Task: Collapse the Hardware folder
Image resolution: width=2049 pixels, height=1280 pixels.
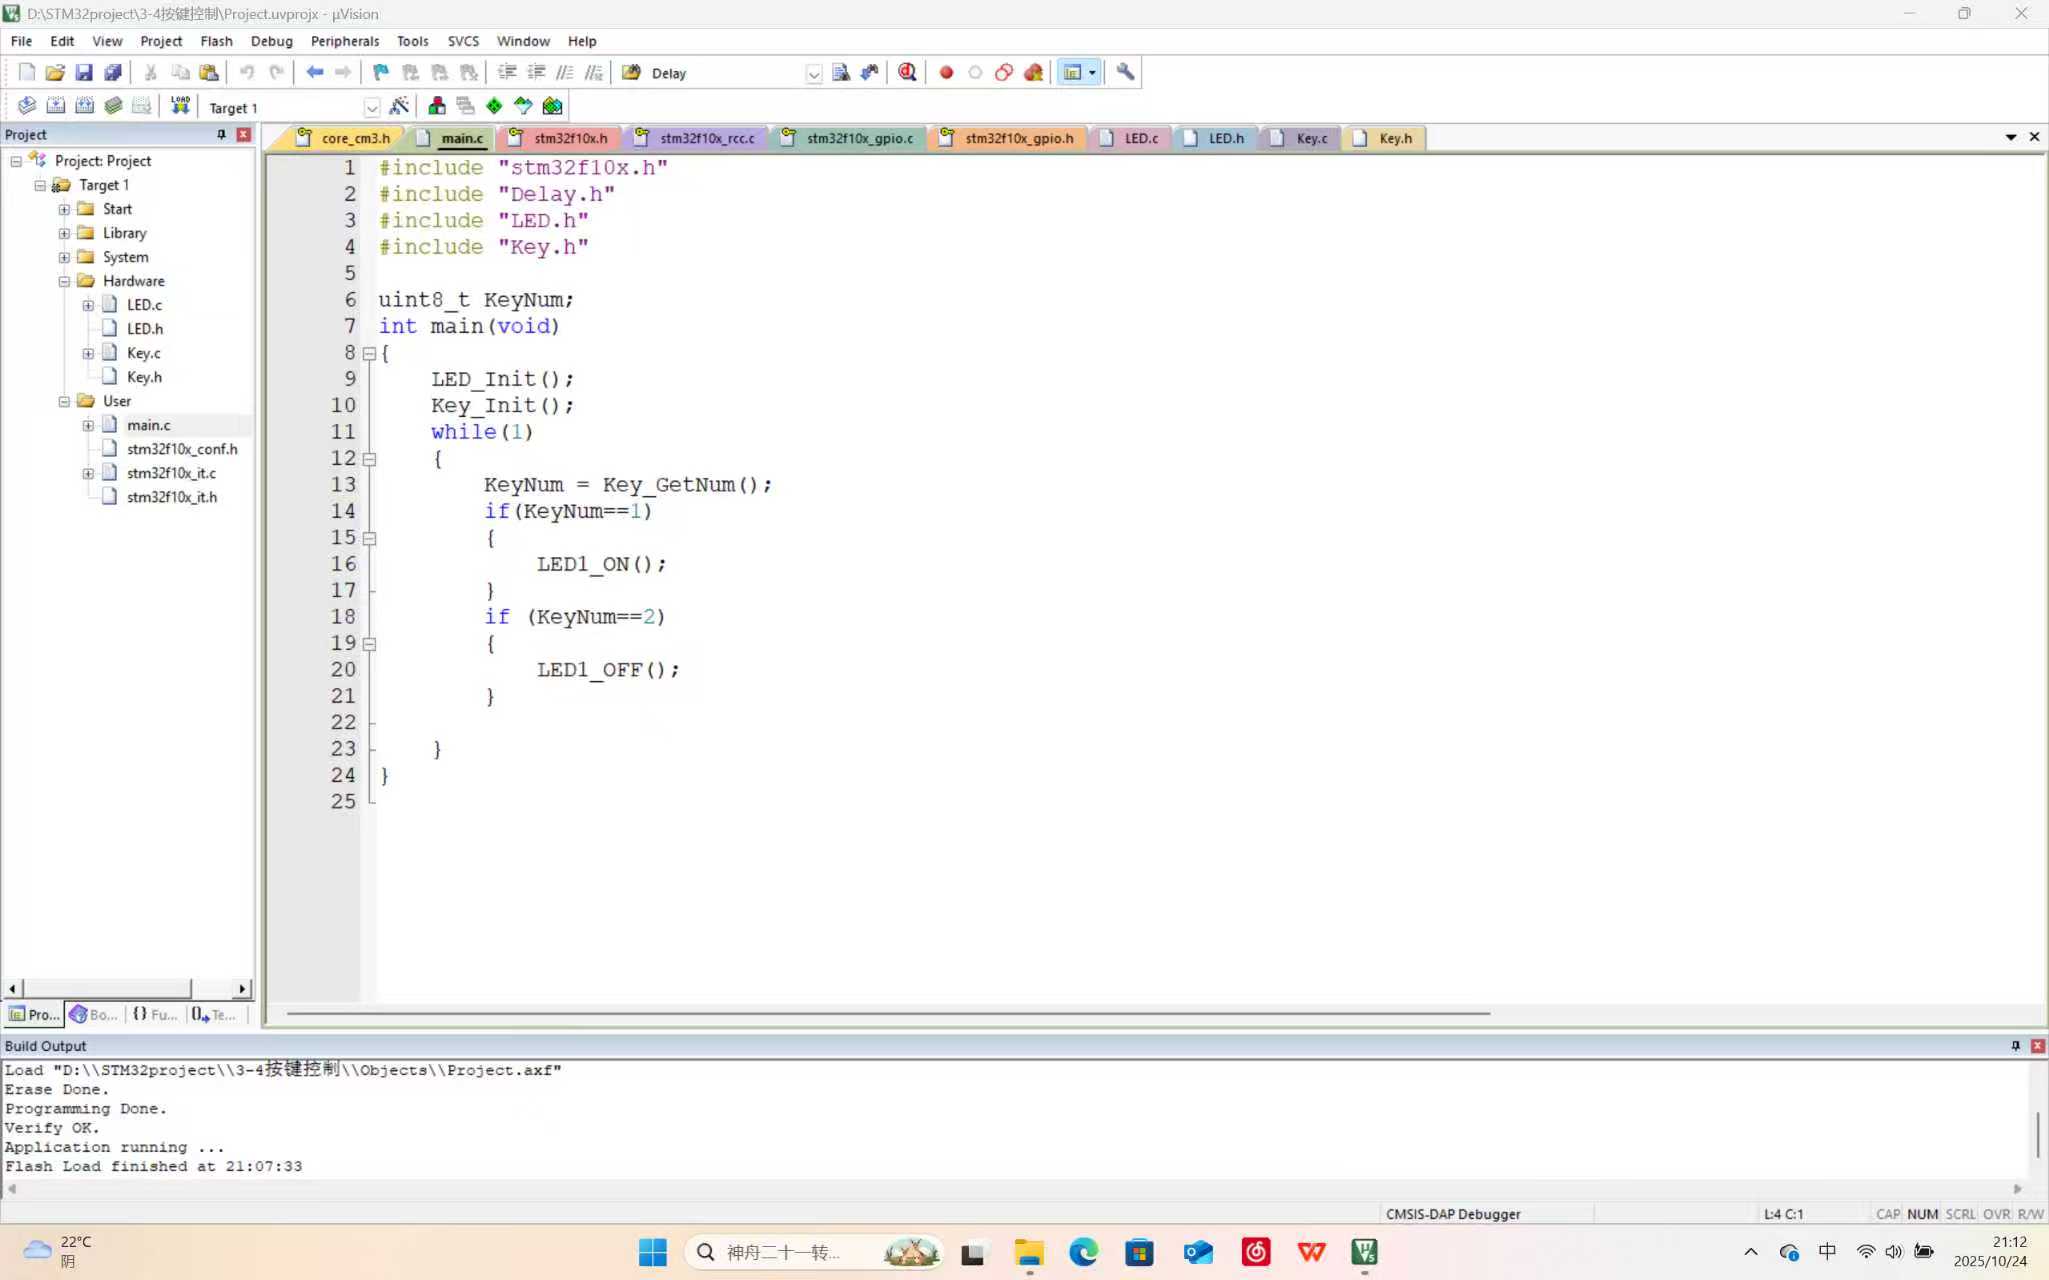Action: tap(64, 281)
